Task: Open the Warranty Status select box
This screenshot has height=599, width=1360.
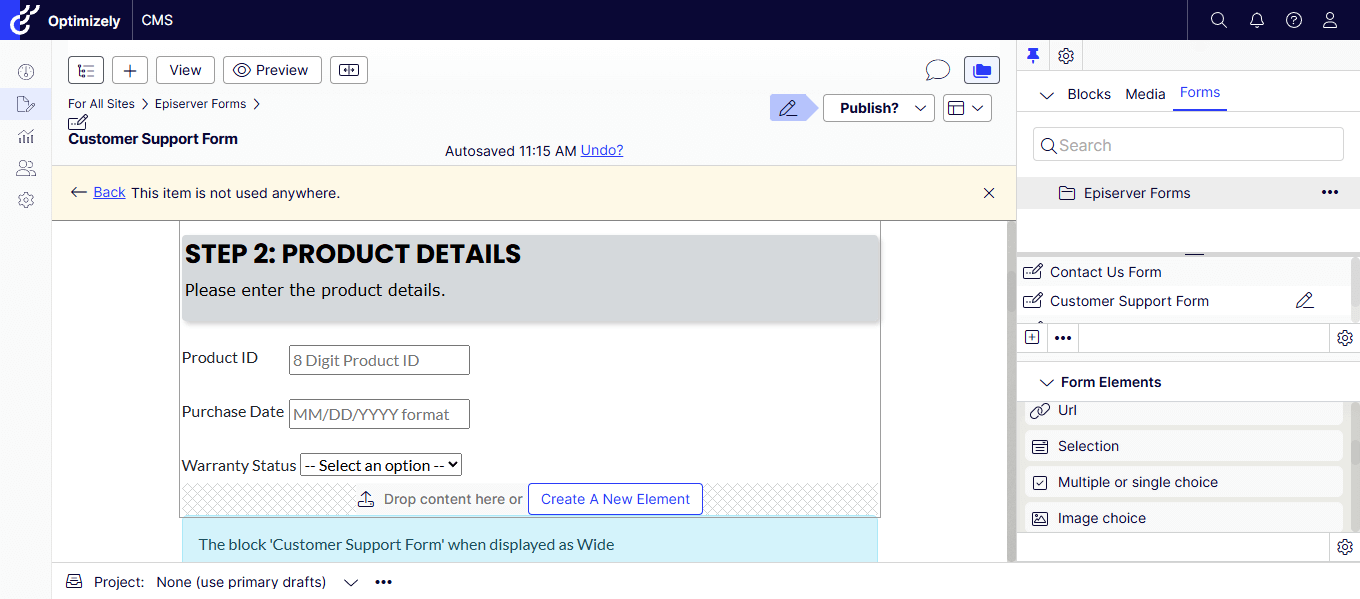Action: pyautogui.click(x=381, y=465)
